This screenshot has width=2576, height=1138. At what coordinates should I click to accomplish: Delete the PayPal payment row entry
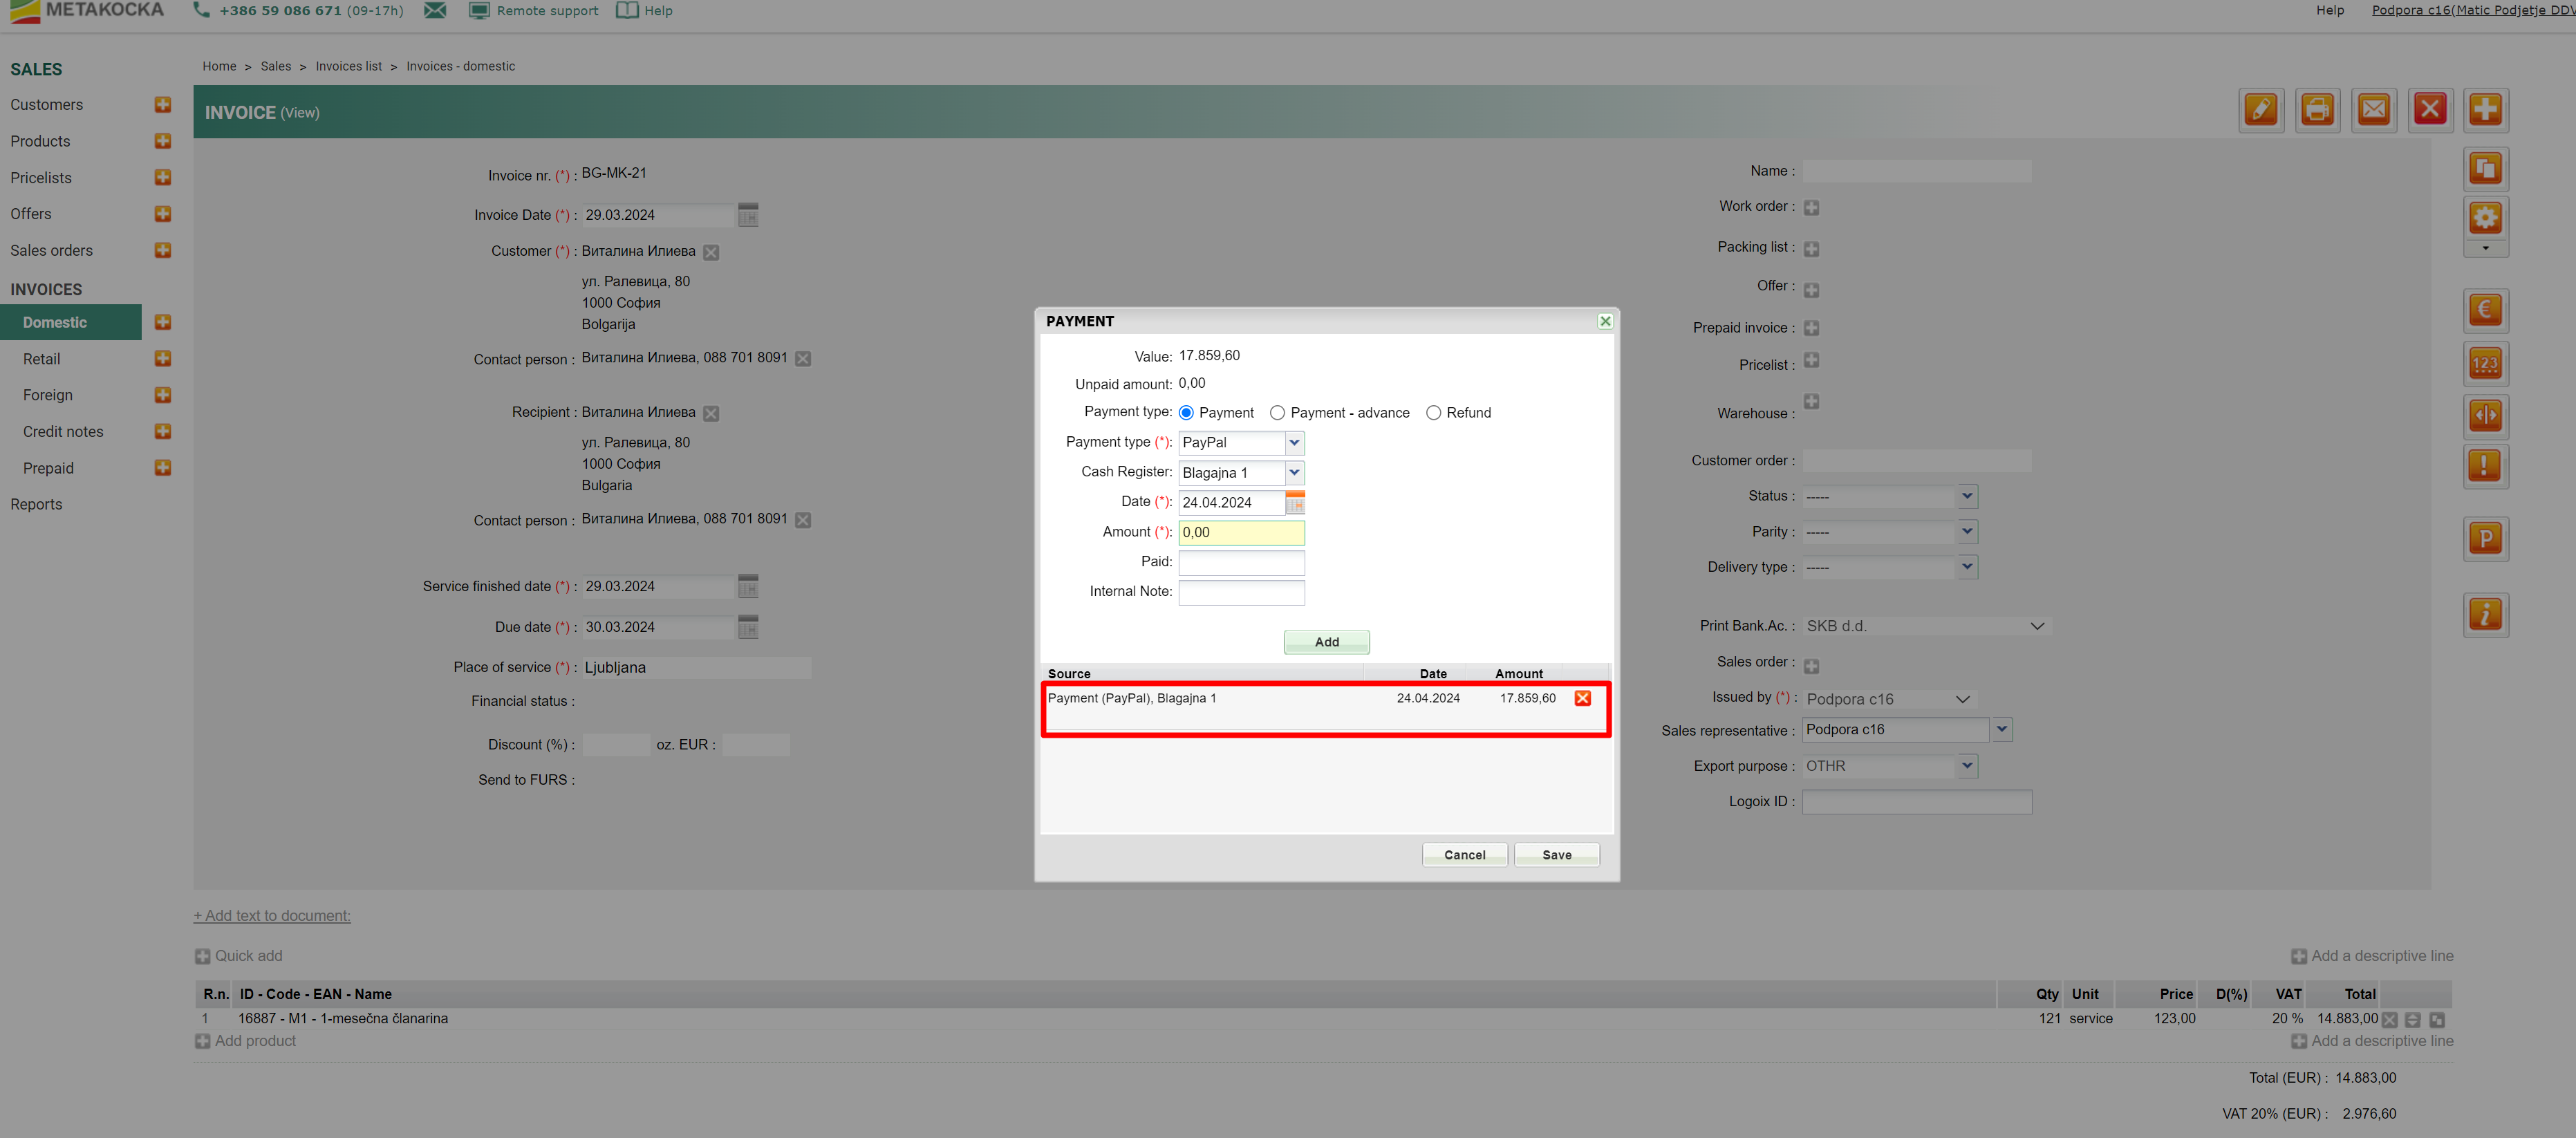point(1582,698)
